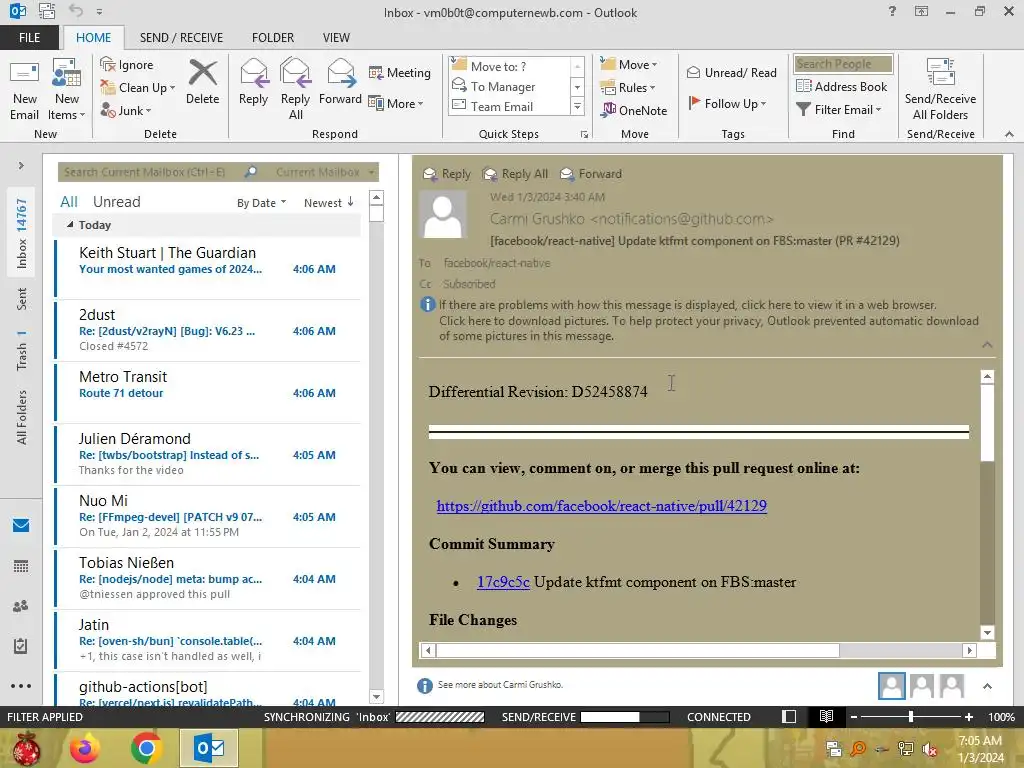Viewport: 1024px width, 768px height.
Task: Click the ribbon Forward button
Action: (x=340, y=82)
